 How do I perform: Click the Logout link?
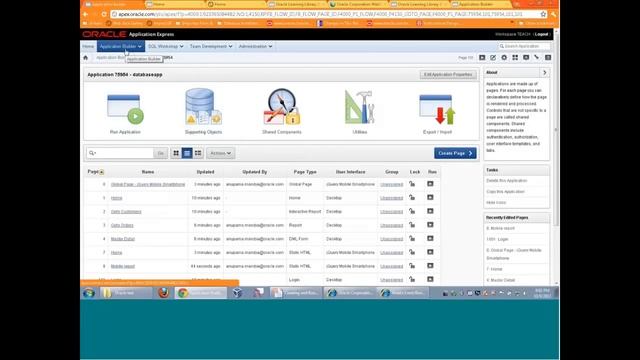[542, 34]
